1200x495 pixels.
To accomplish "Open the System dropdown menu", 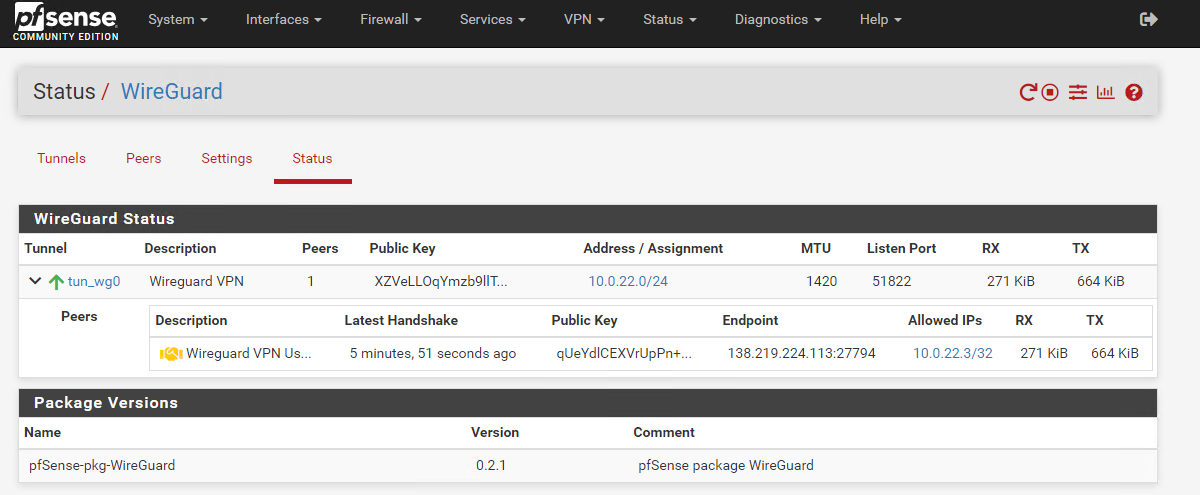I will click(x=177, y=20).
